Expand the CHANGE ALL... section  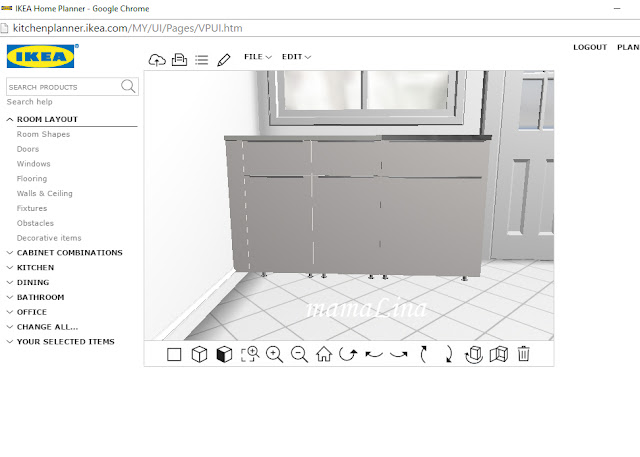click(42, 327)
